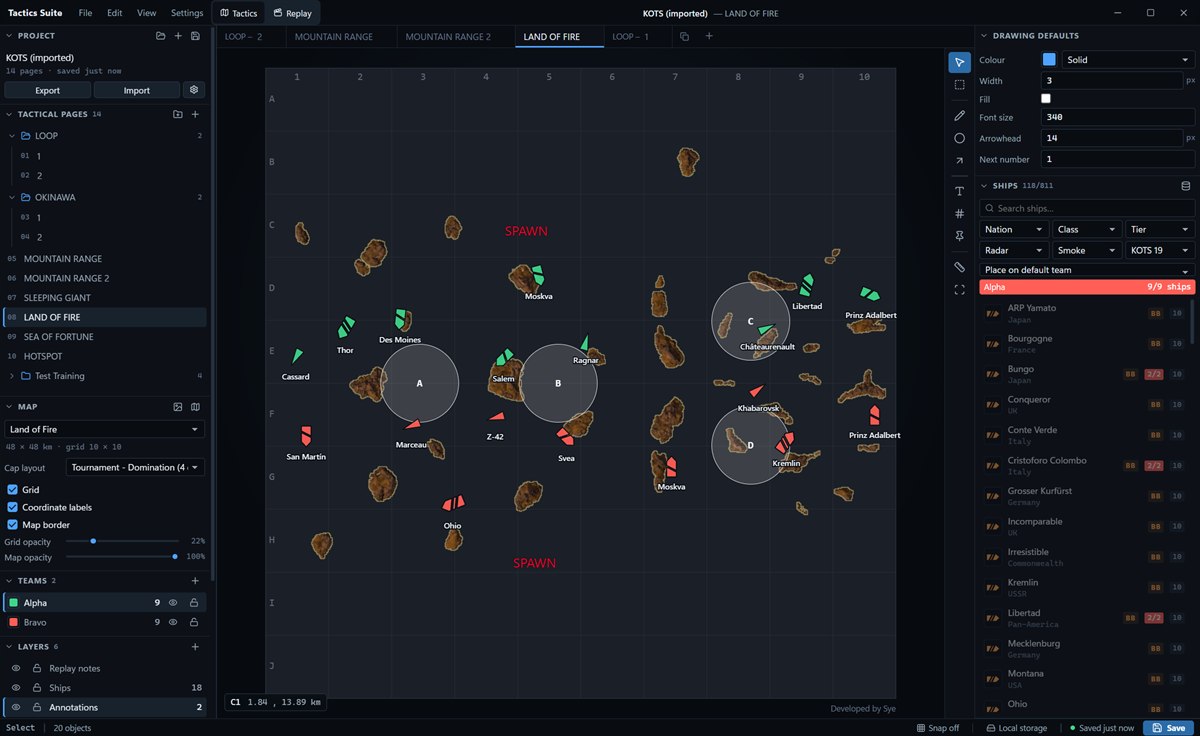The width and height of the screenshot is (1200, 736).
Task: Add a new team with plus icon
Action: click(195, 581)
